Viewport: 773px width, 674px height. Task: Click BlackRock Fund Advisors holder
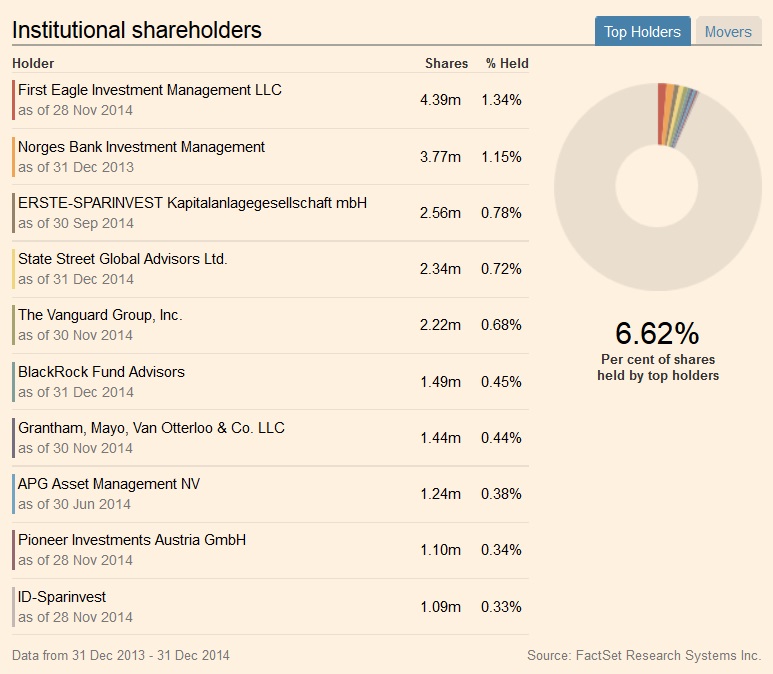pyautogui.click(x=101, y=372)
